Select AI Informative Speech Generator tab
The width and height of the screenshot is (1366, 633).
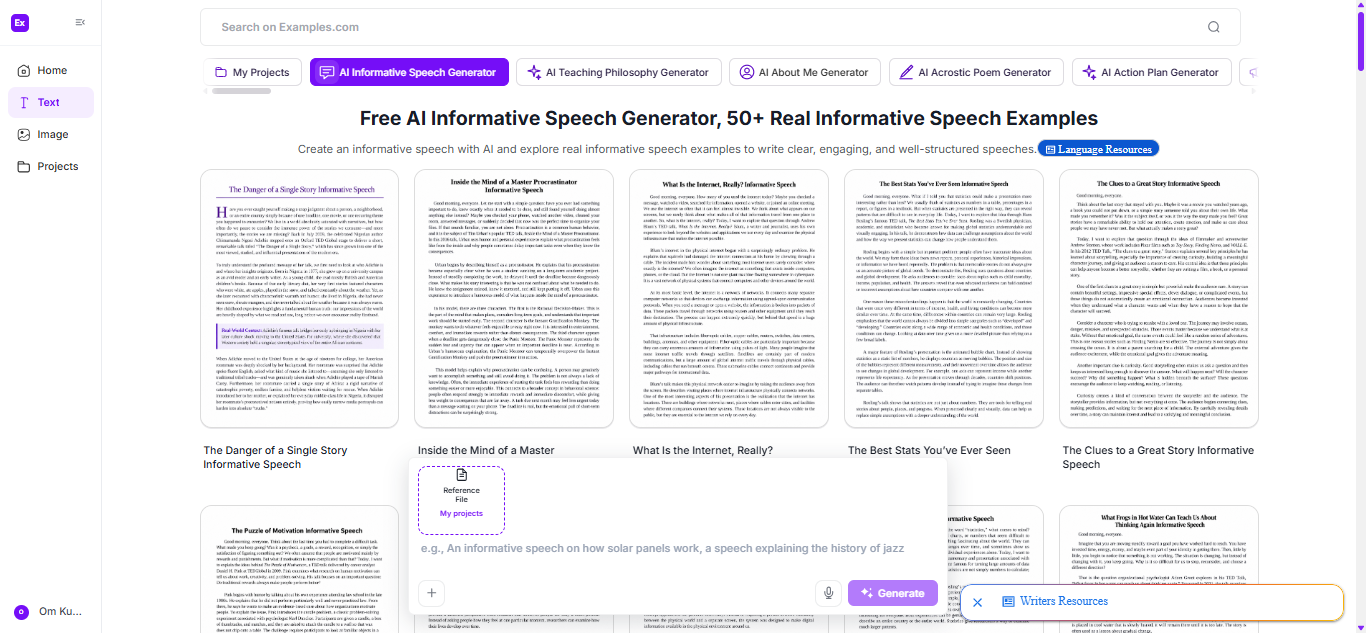click(x=409, y=72)
